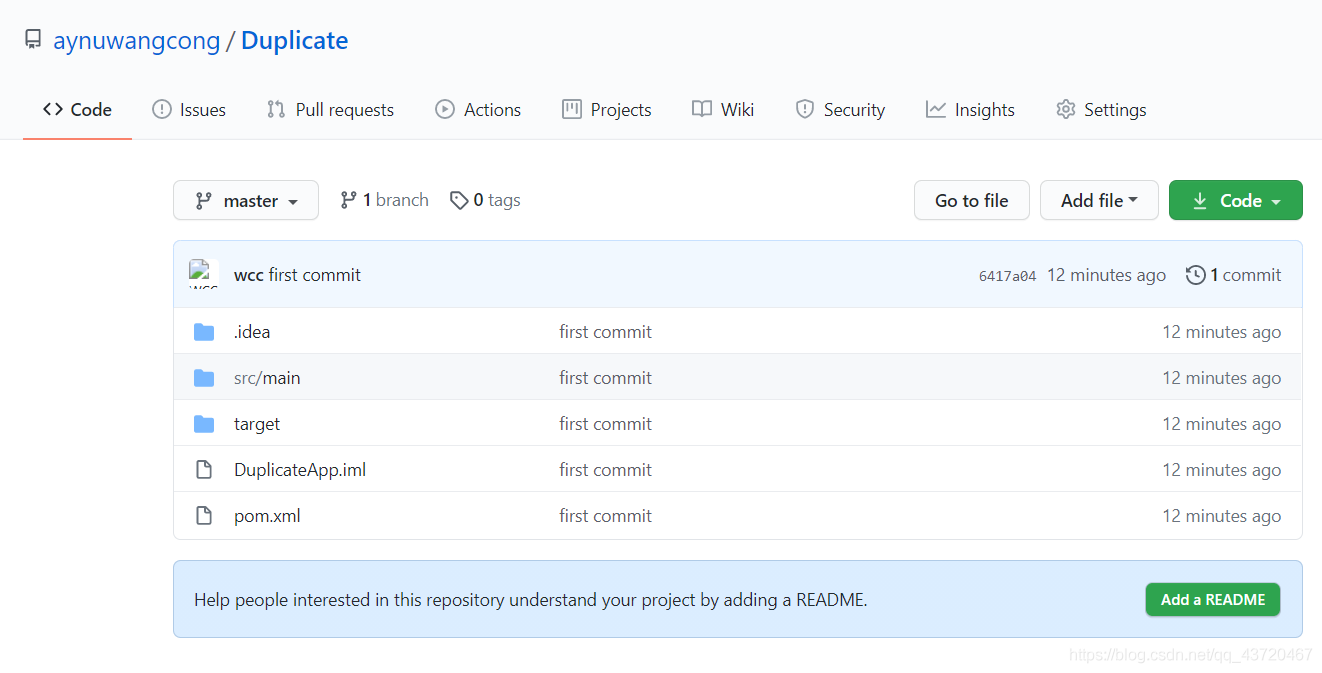Click 'first commit' message in target row
The image size is (1322, 673).
coord(605,424)
